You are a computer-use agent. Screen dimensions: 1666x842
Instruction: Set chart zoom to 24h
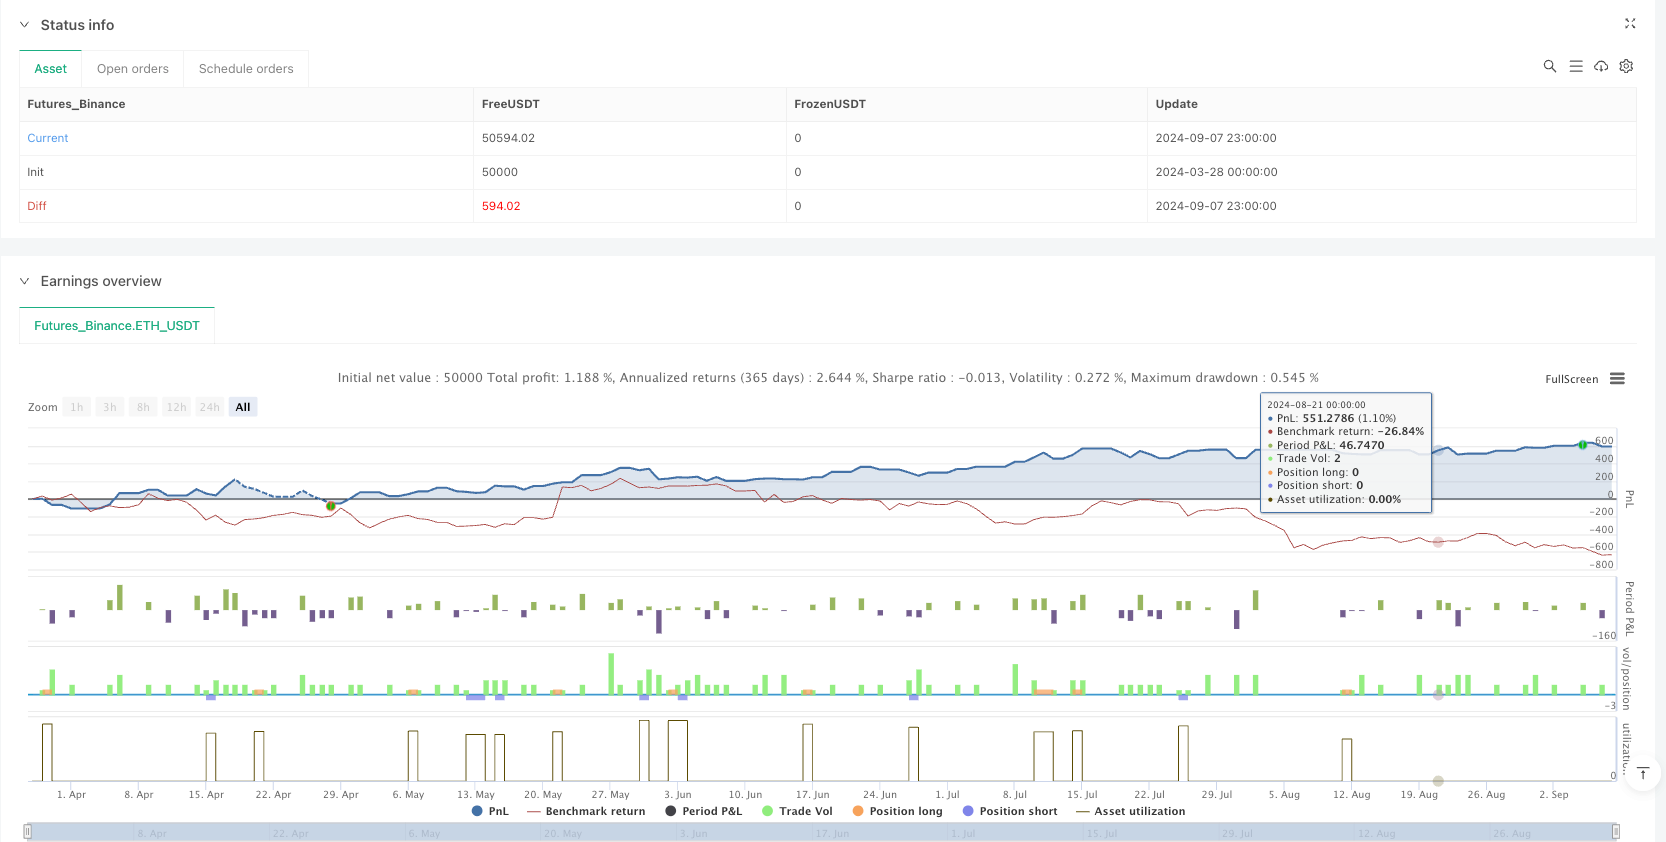click(x=209, y=407)
